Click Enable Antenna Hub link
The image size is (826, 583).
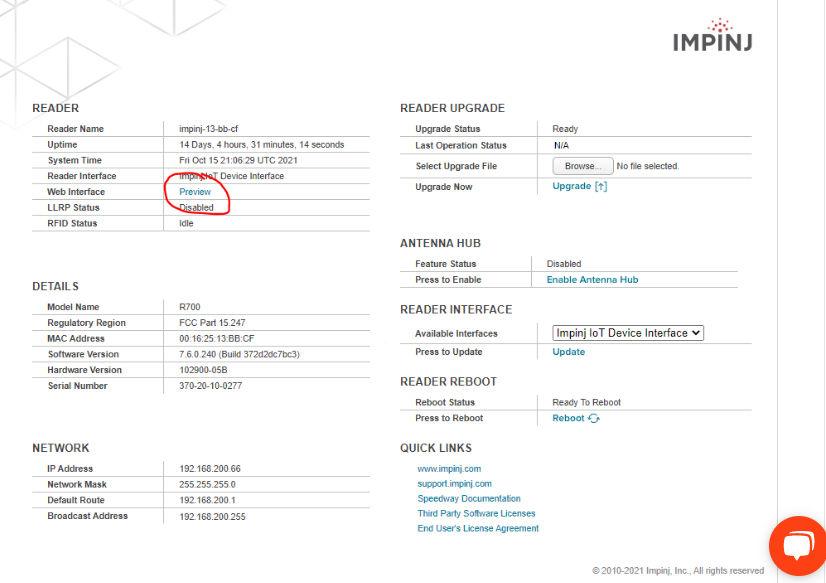point(592,280)
